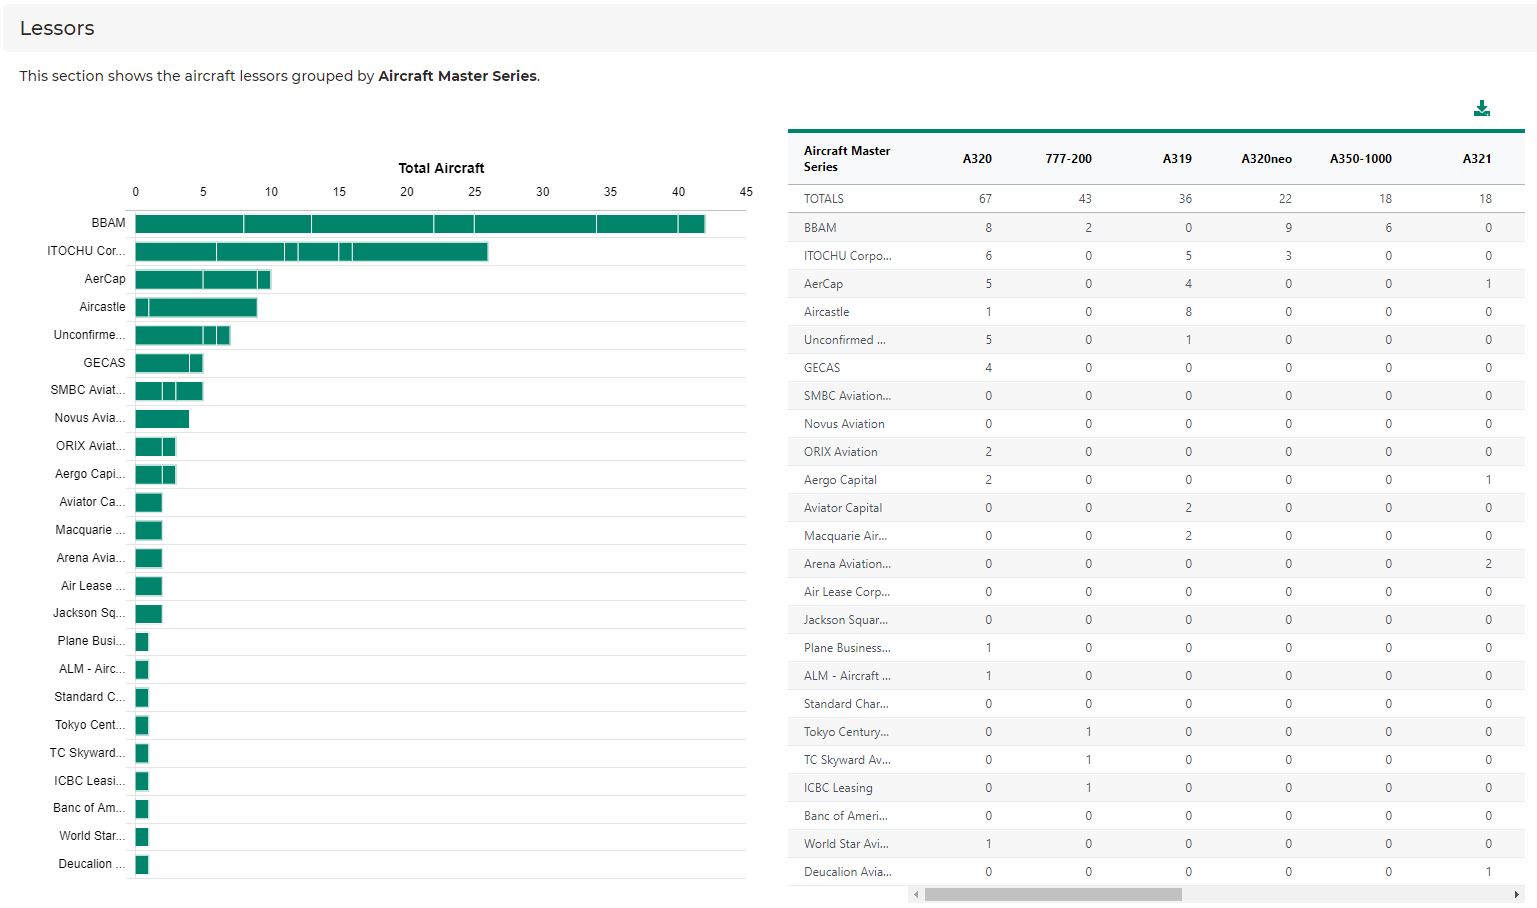
Task: Select SMBC Aviation... row in the table
Action: 1156,396
